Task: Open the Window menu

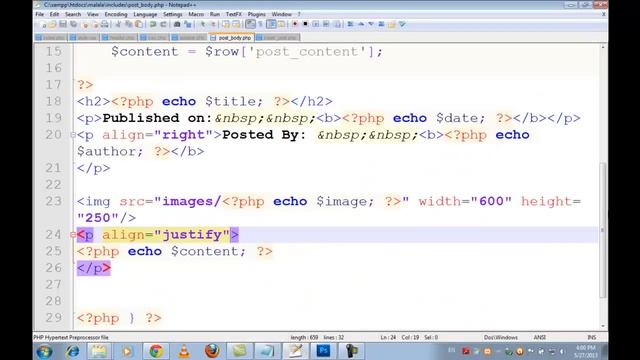Action: click(x=282, y=14)
